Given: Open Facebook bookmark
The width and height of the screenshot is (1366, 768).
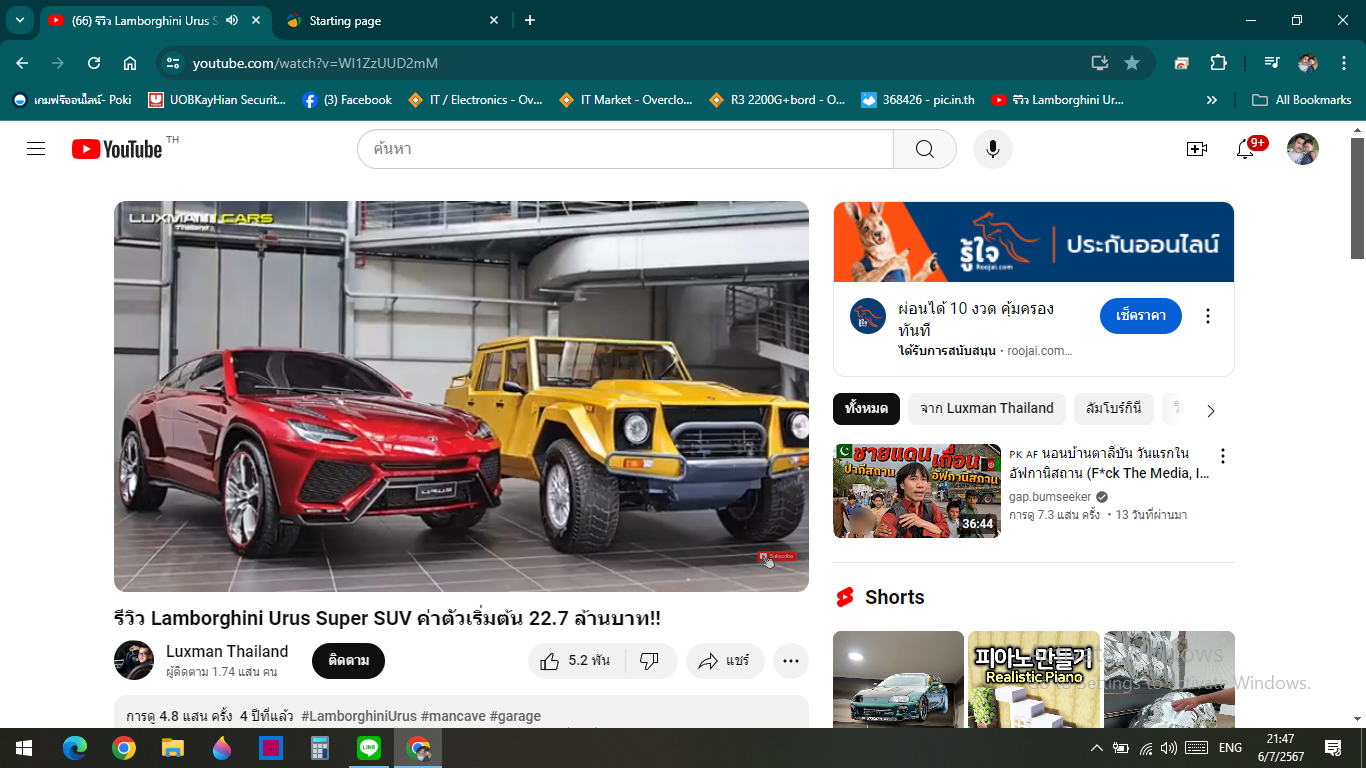Looking at the screenshot, I should (347, 100).
